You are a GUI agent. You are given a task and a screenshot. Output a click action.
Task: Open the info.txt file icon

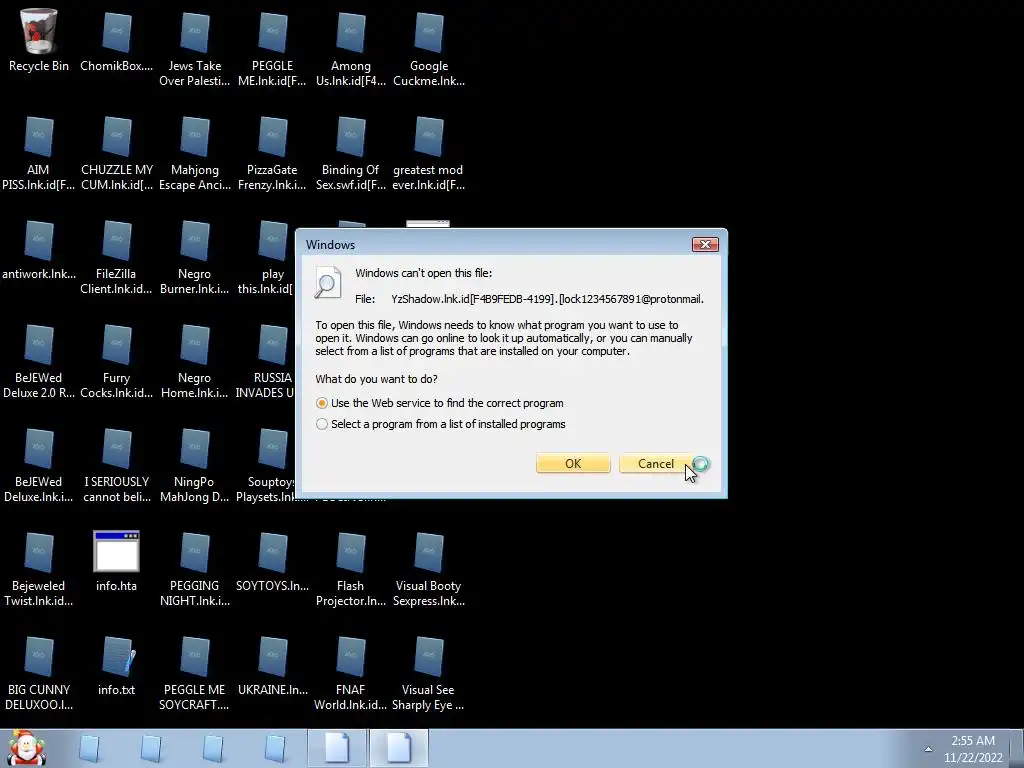(116, 665)
